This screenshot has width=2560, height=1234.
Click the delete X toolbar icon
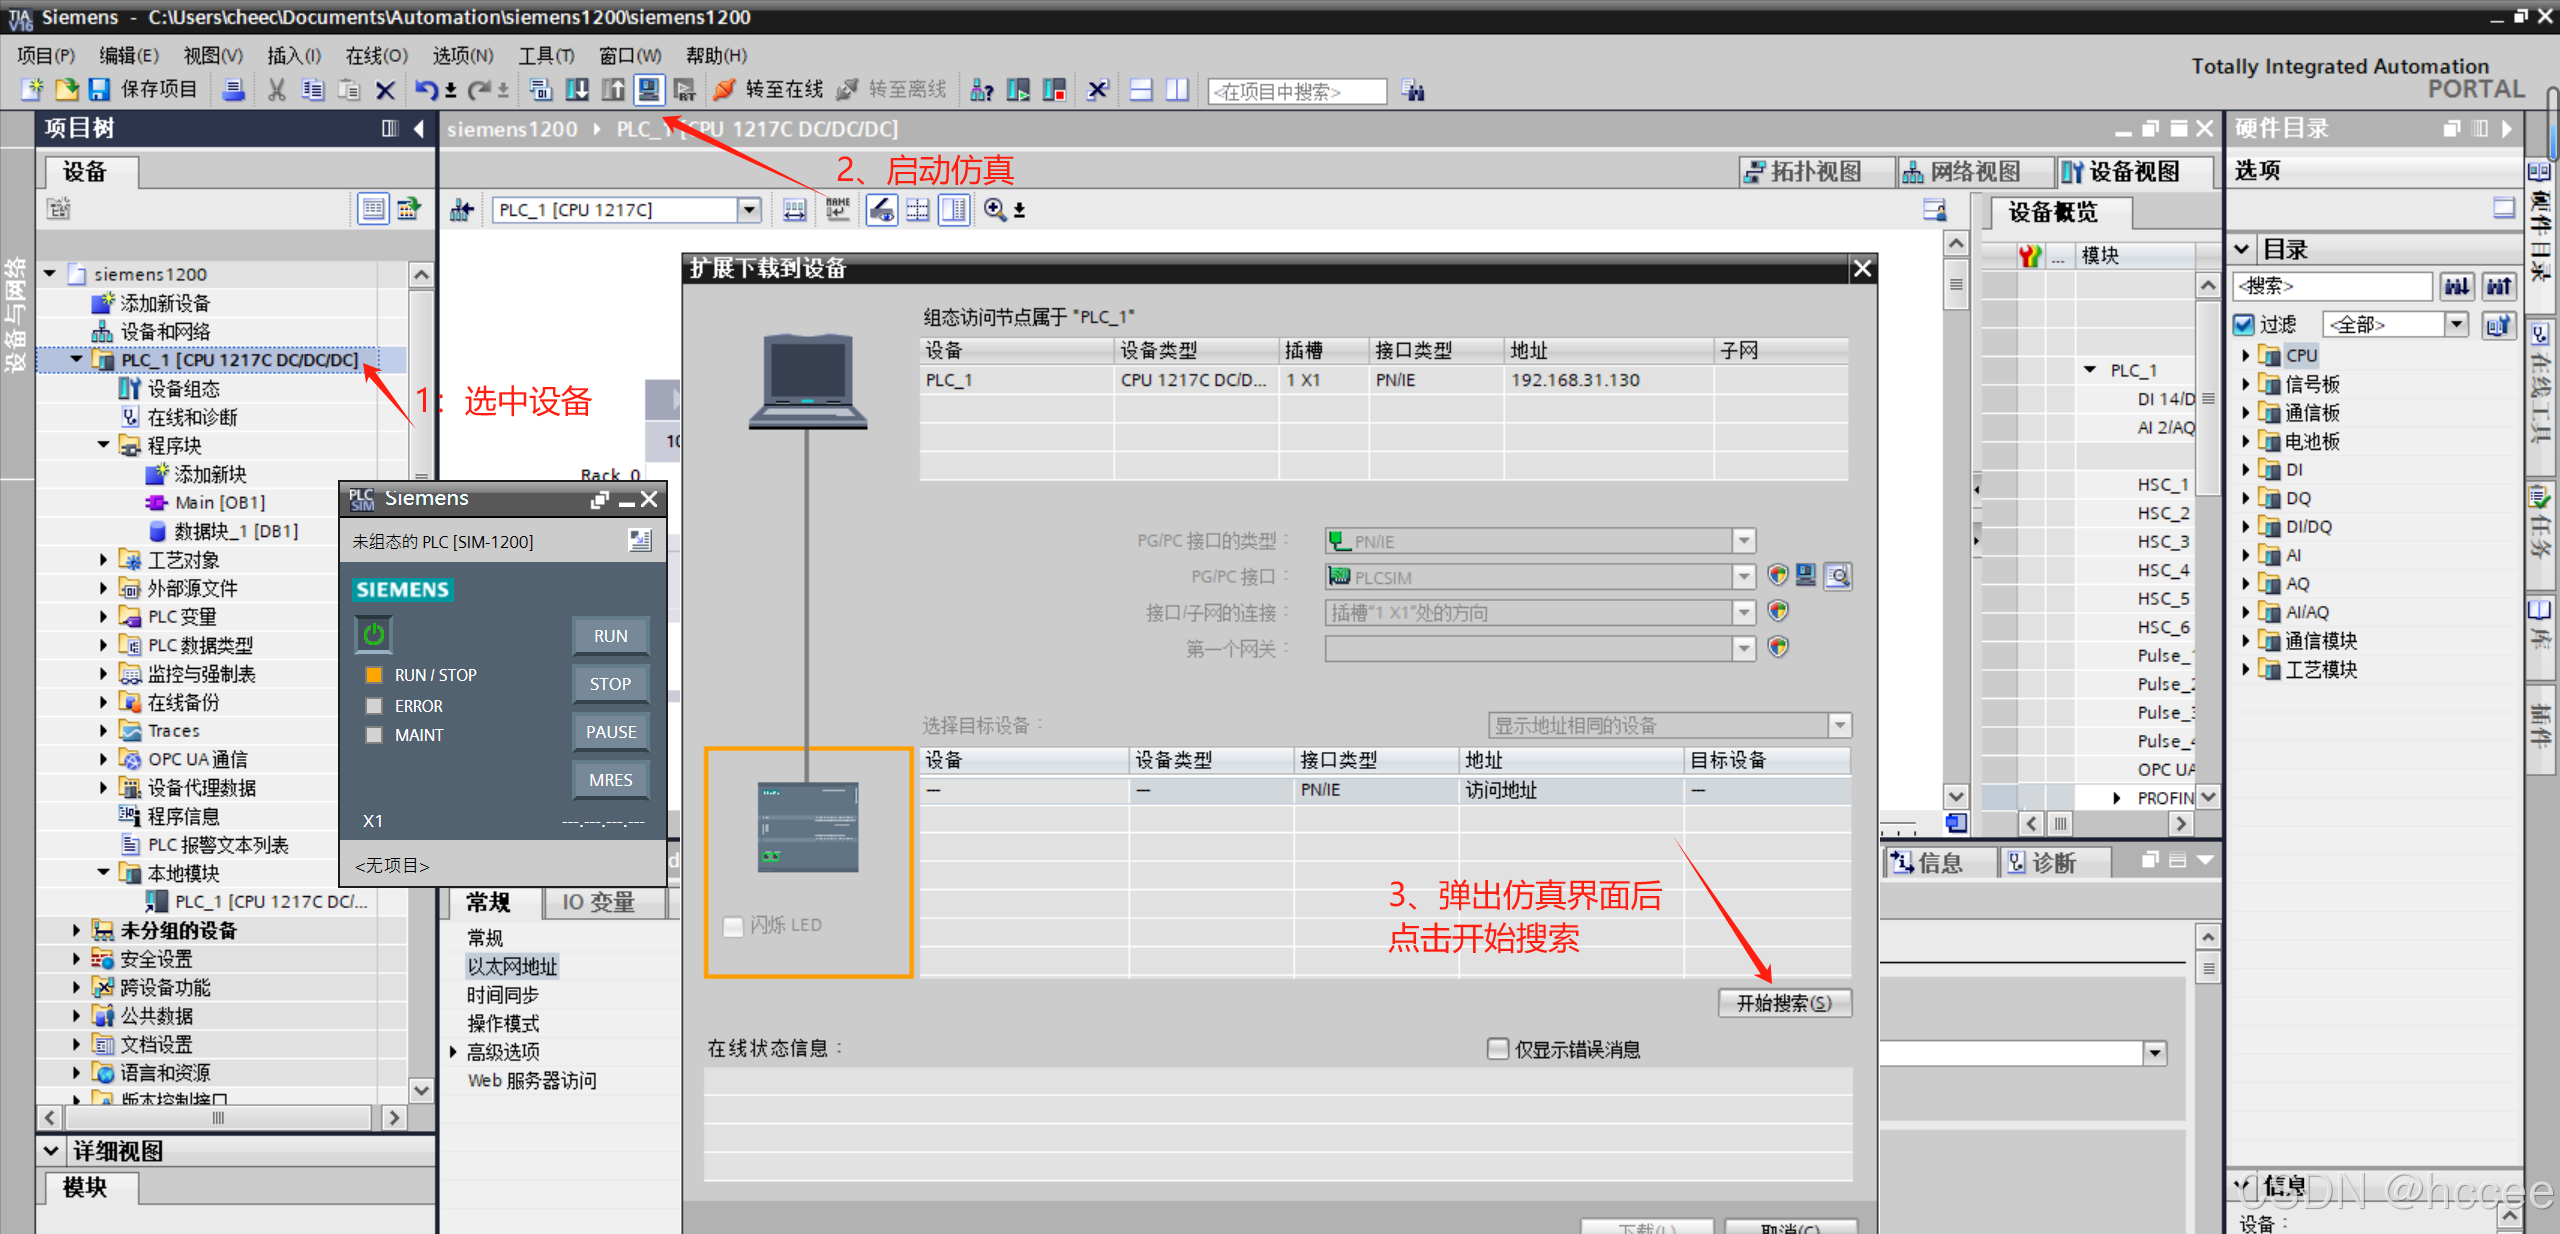click(x=385, y=91)
